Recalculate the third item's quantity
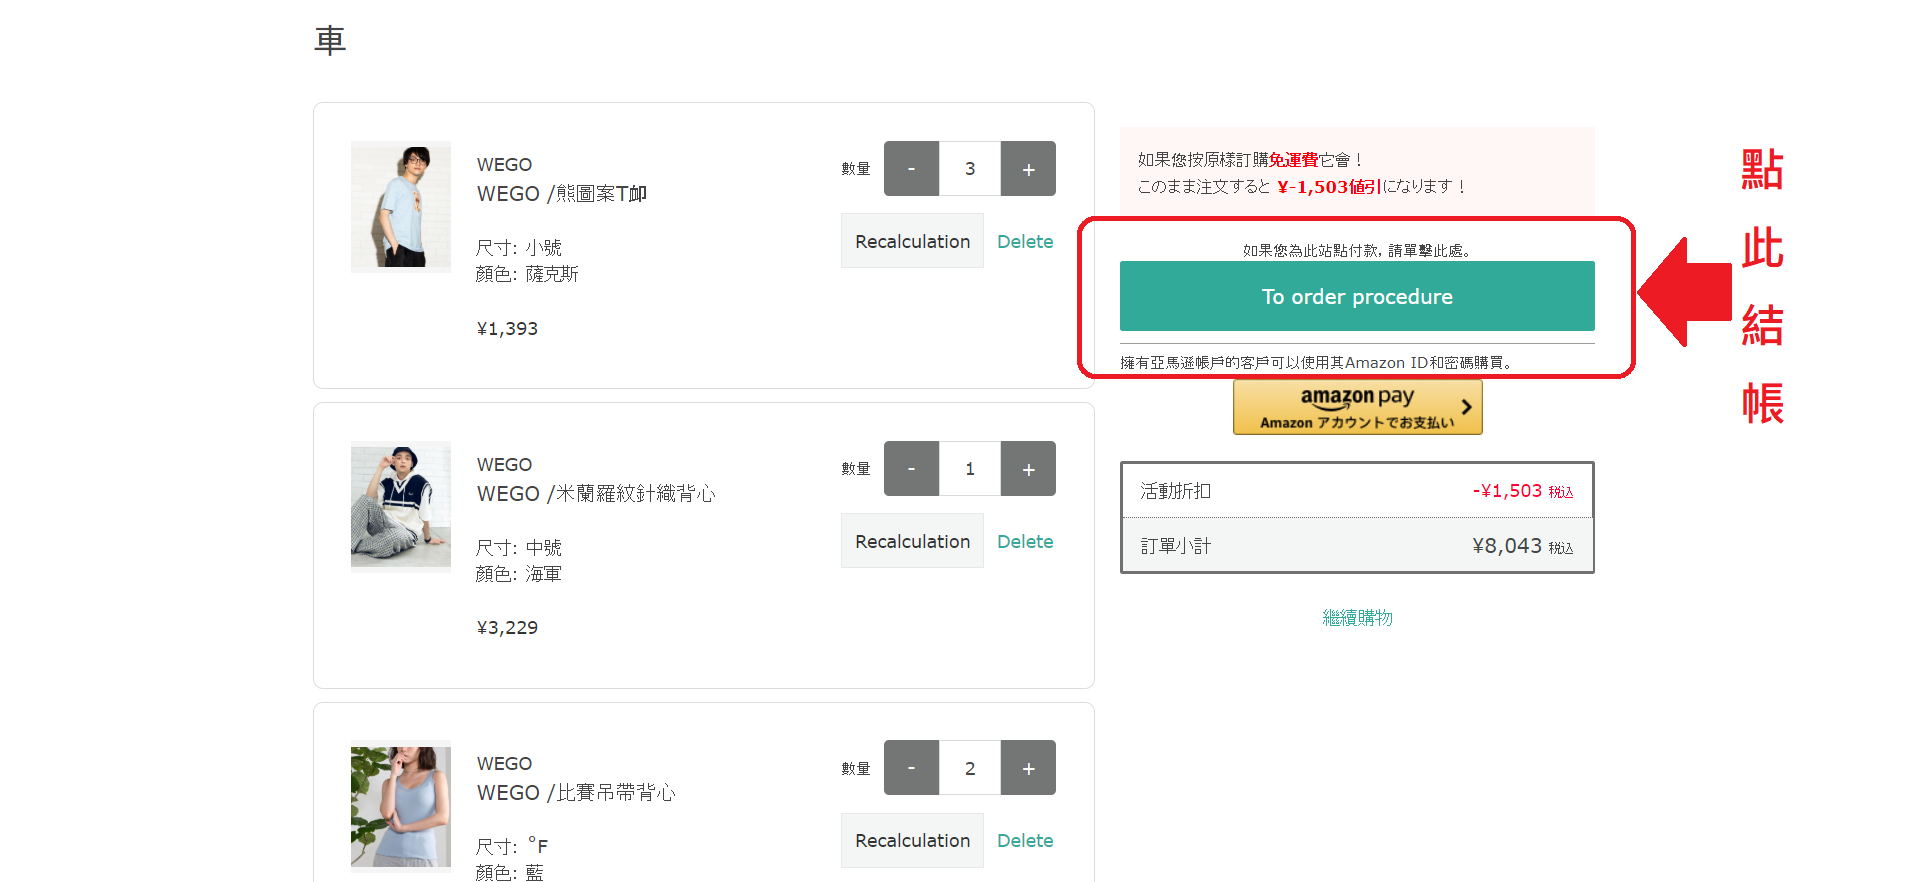Viewport: 1920px width, 882px height. click(912, 840)
